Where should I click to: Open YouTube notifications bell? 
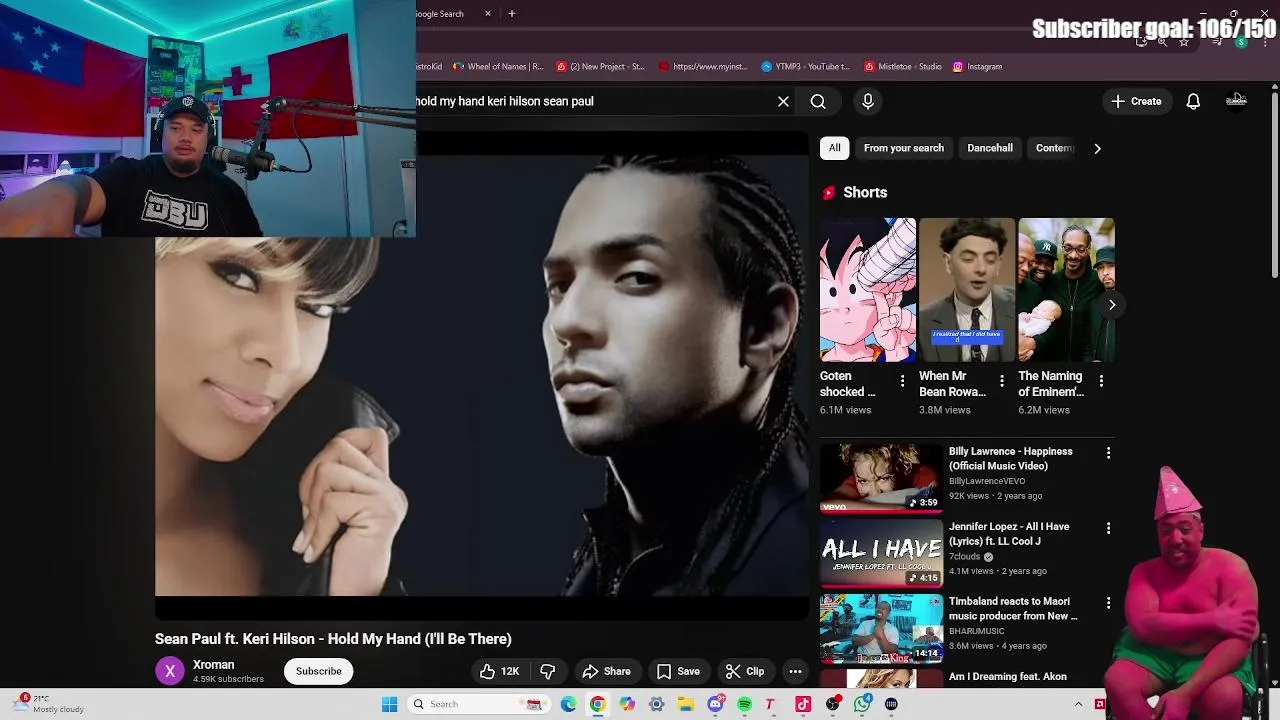1193,101
